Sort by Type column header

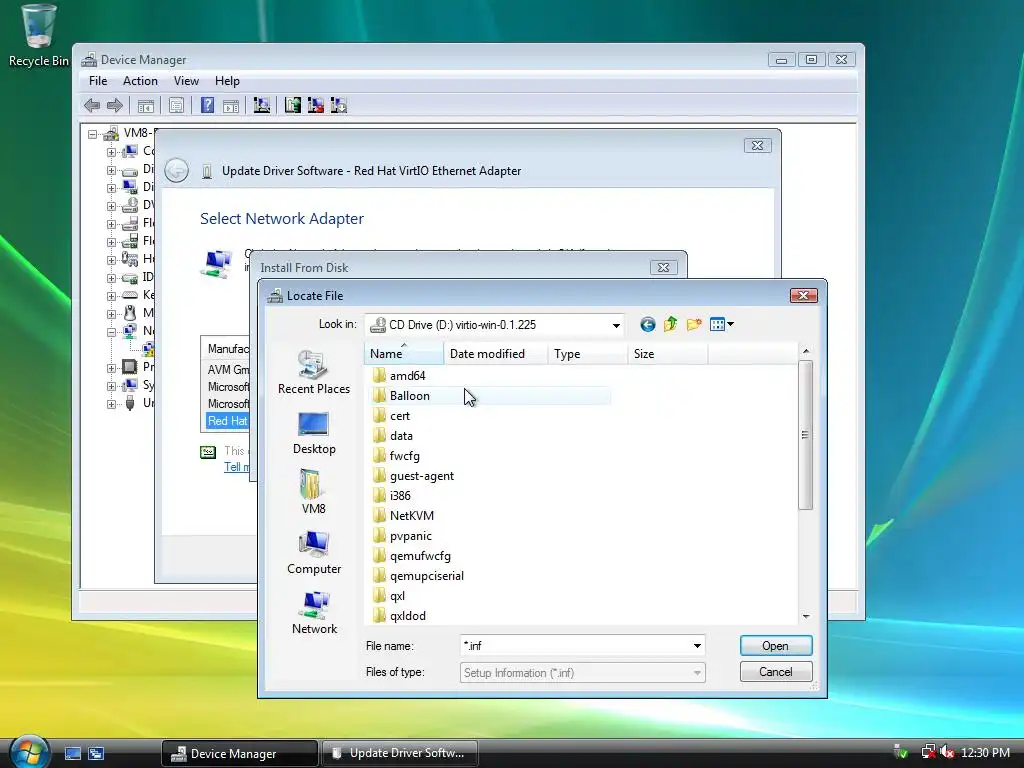588,353
